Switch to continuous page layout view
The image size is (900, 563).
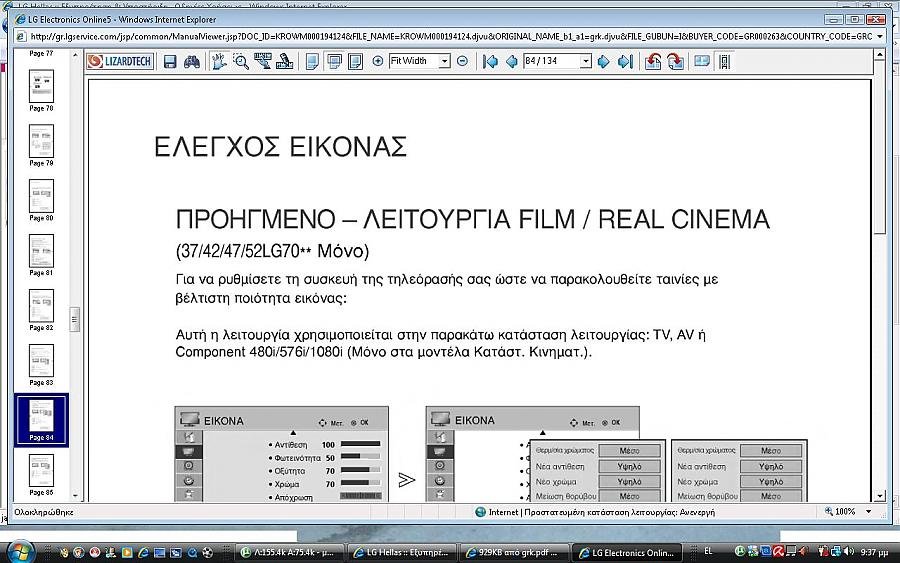[334, 61]
